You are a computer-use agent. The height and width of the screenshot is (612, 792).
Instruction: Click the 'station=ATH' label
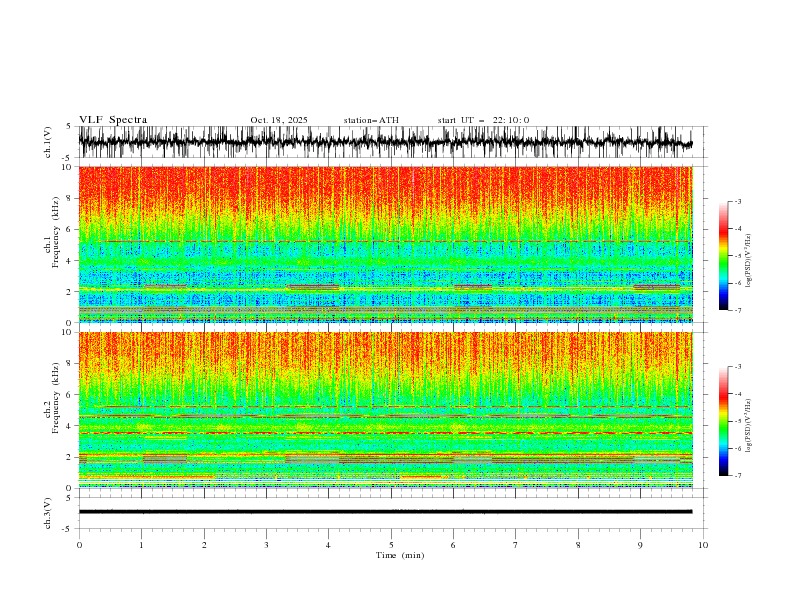coord(371,120)
